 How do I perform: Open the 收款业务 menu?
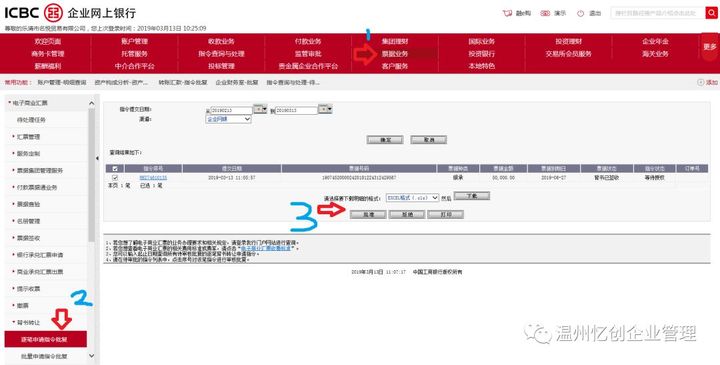pyautogui.click(x=221, y=41)
